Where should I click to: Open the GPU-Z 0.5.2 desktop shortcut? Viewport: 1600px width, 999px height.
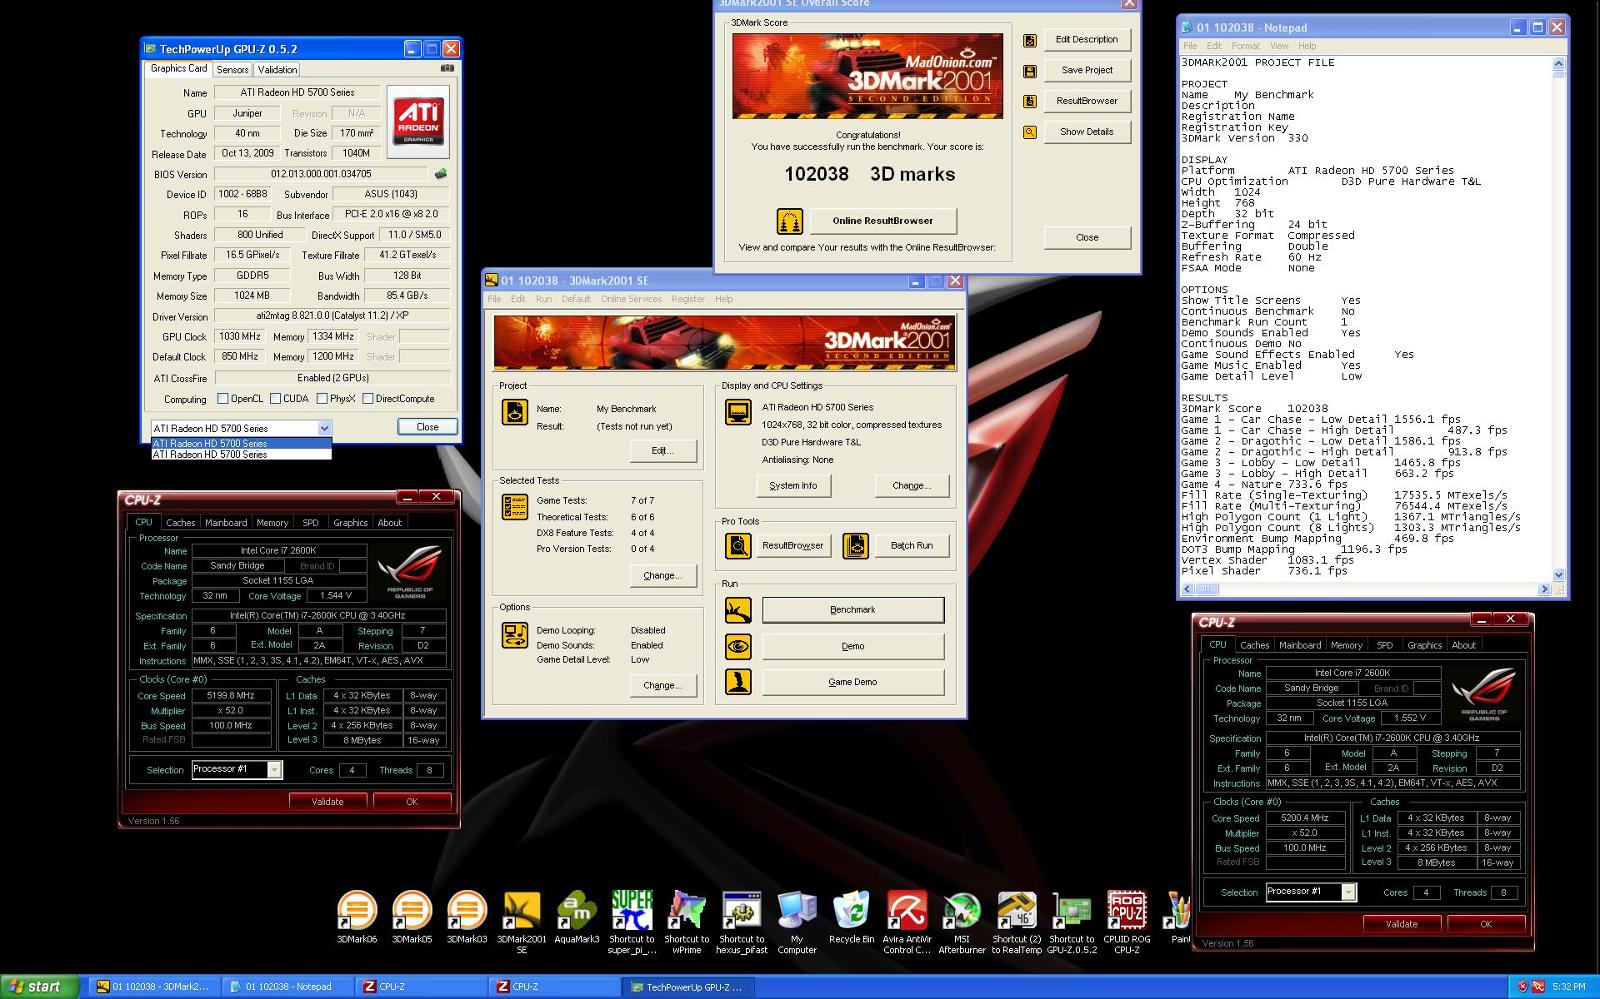click(x=1072, y=910)
